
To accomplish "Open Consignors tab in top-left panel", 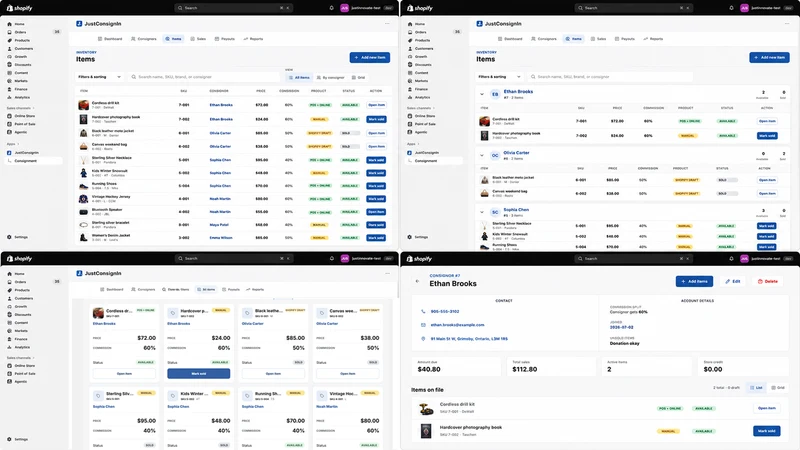I will point(144,39).
